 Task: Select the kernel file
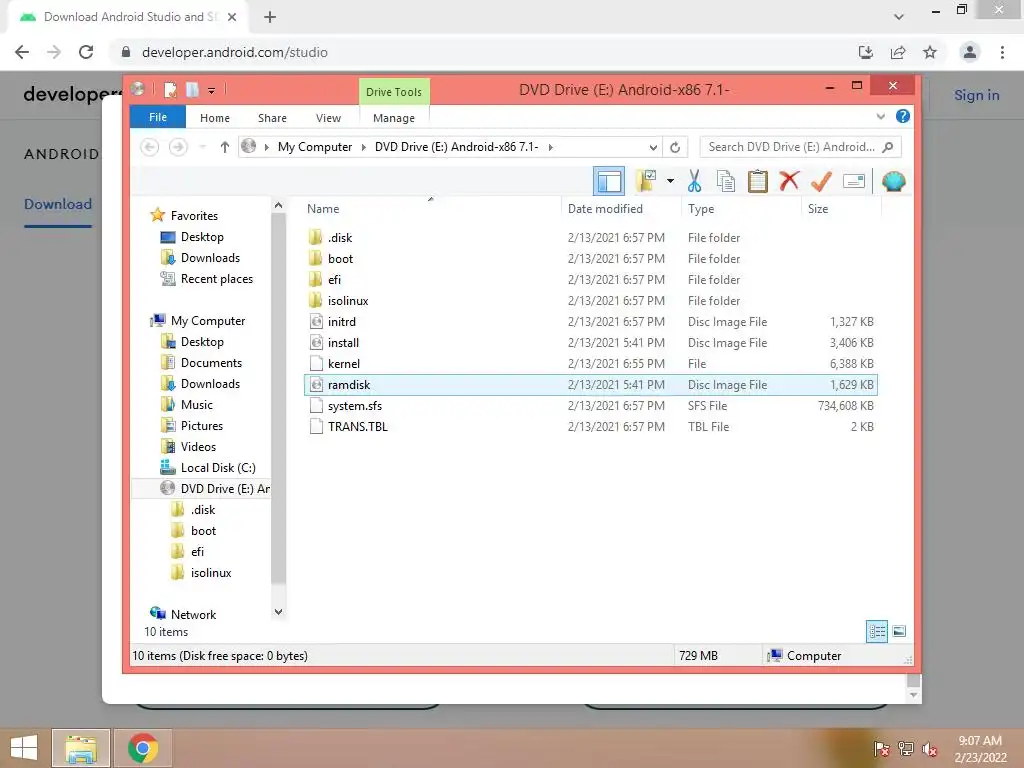(591, 364)
